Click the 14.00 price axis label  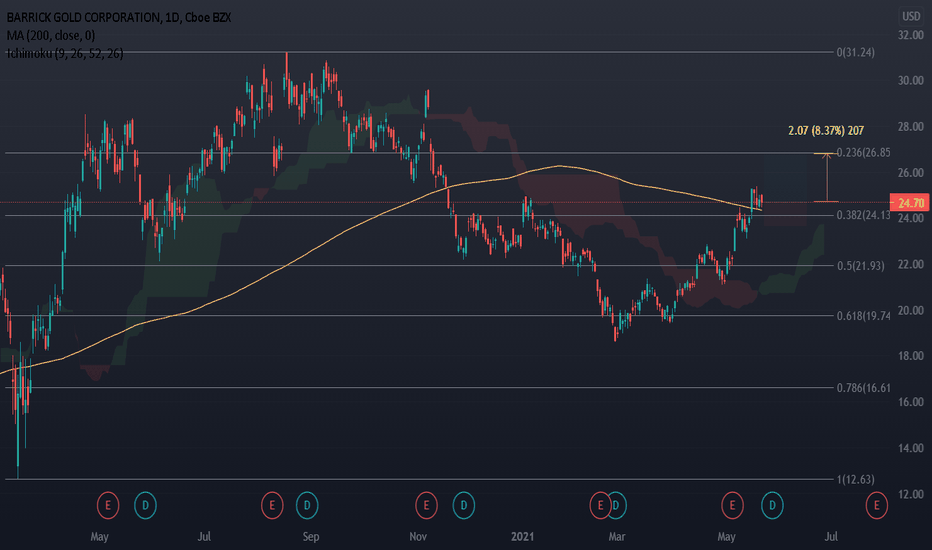click(x=911, y=448)
